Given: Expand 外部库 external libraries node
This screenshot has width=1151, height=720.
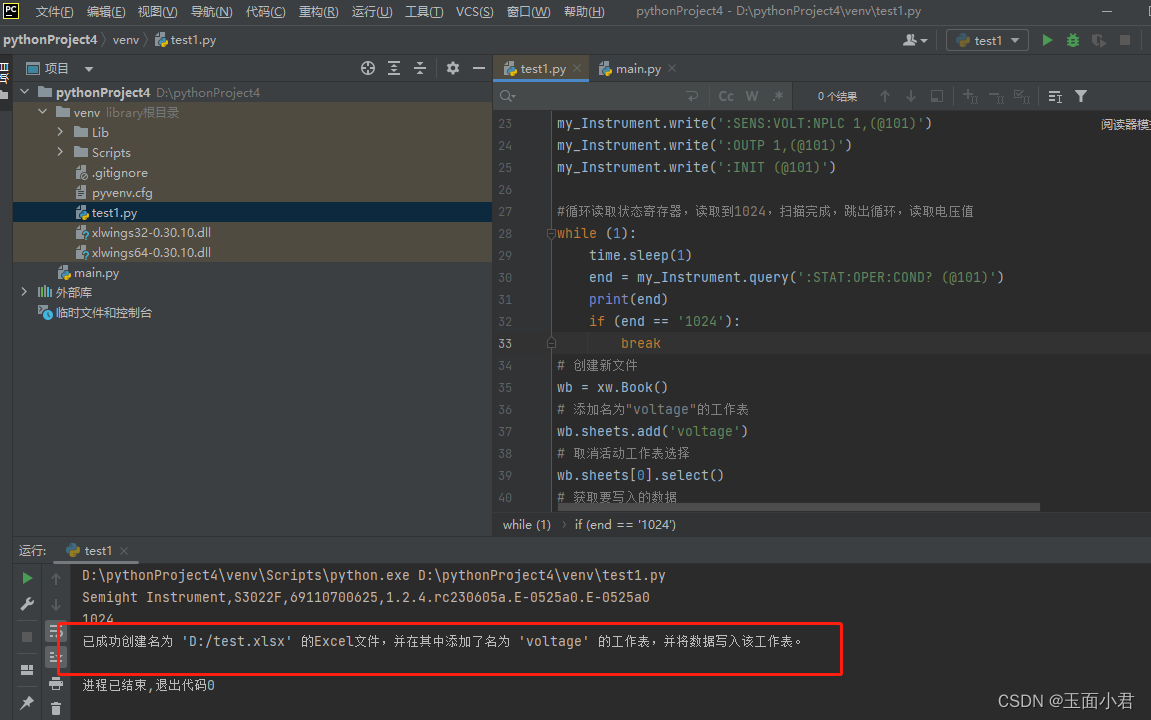Looking at the screenshot, I should coord(24,292).
